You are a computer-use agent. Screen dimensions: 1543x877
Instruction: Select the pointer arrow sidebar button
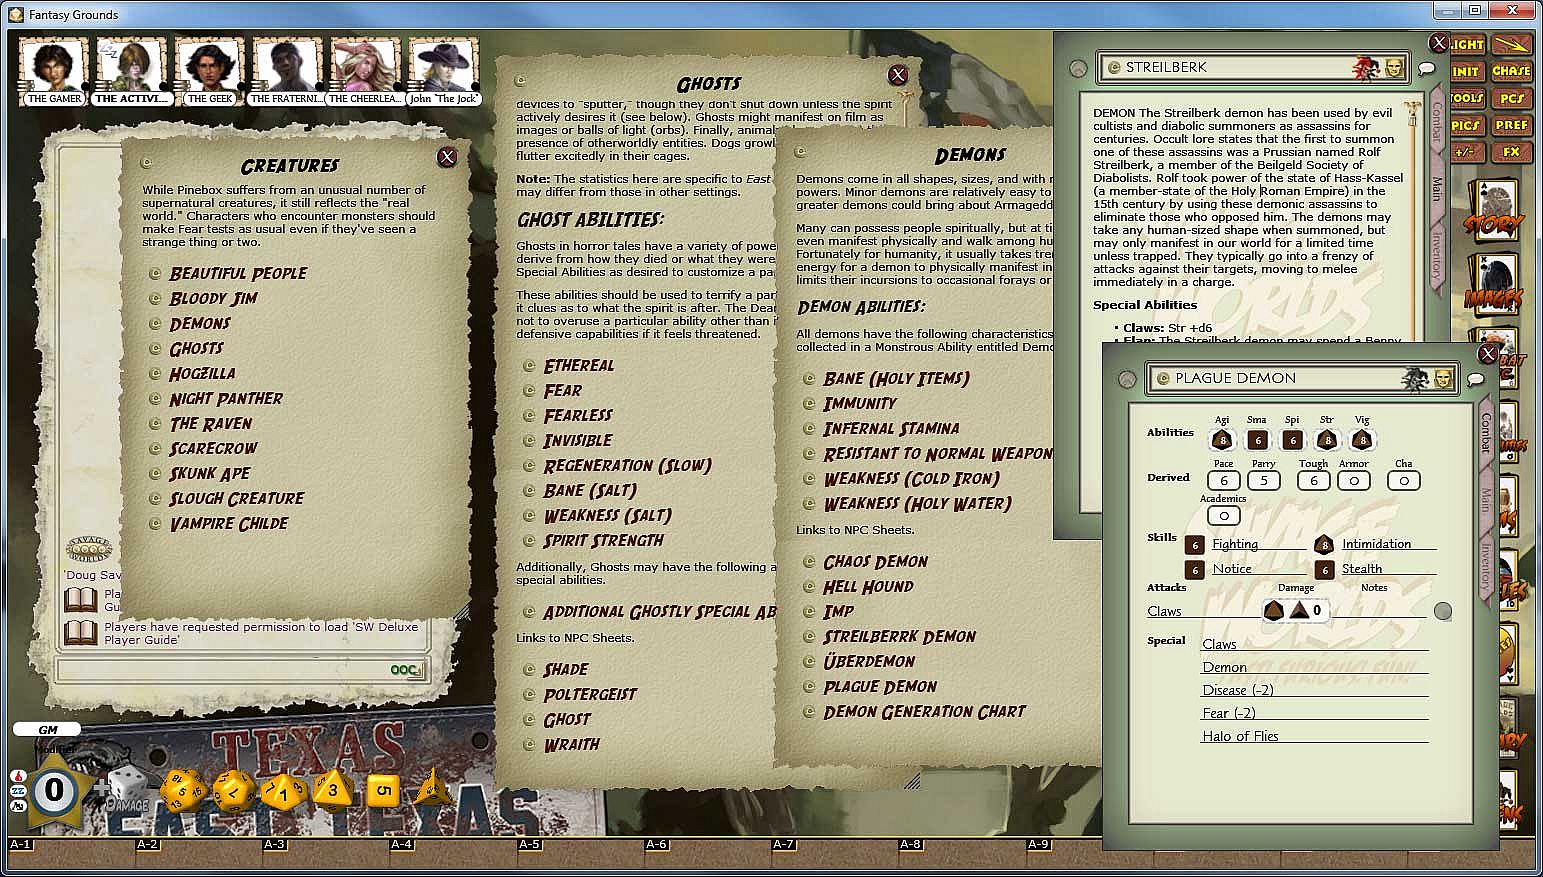[1511, 44]
